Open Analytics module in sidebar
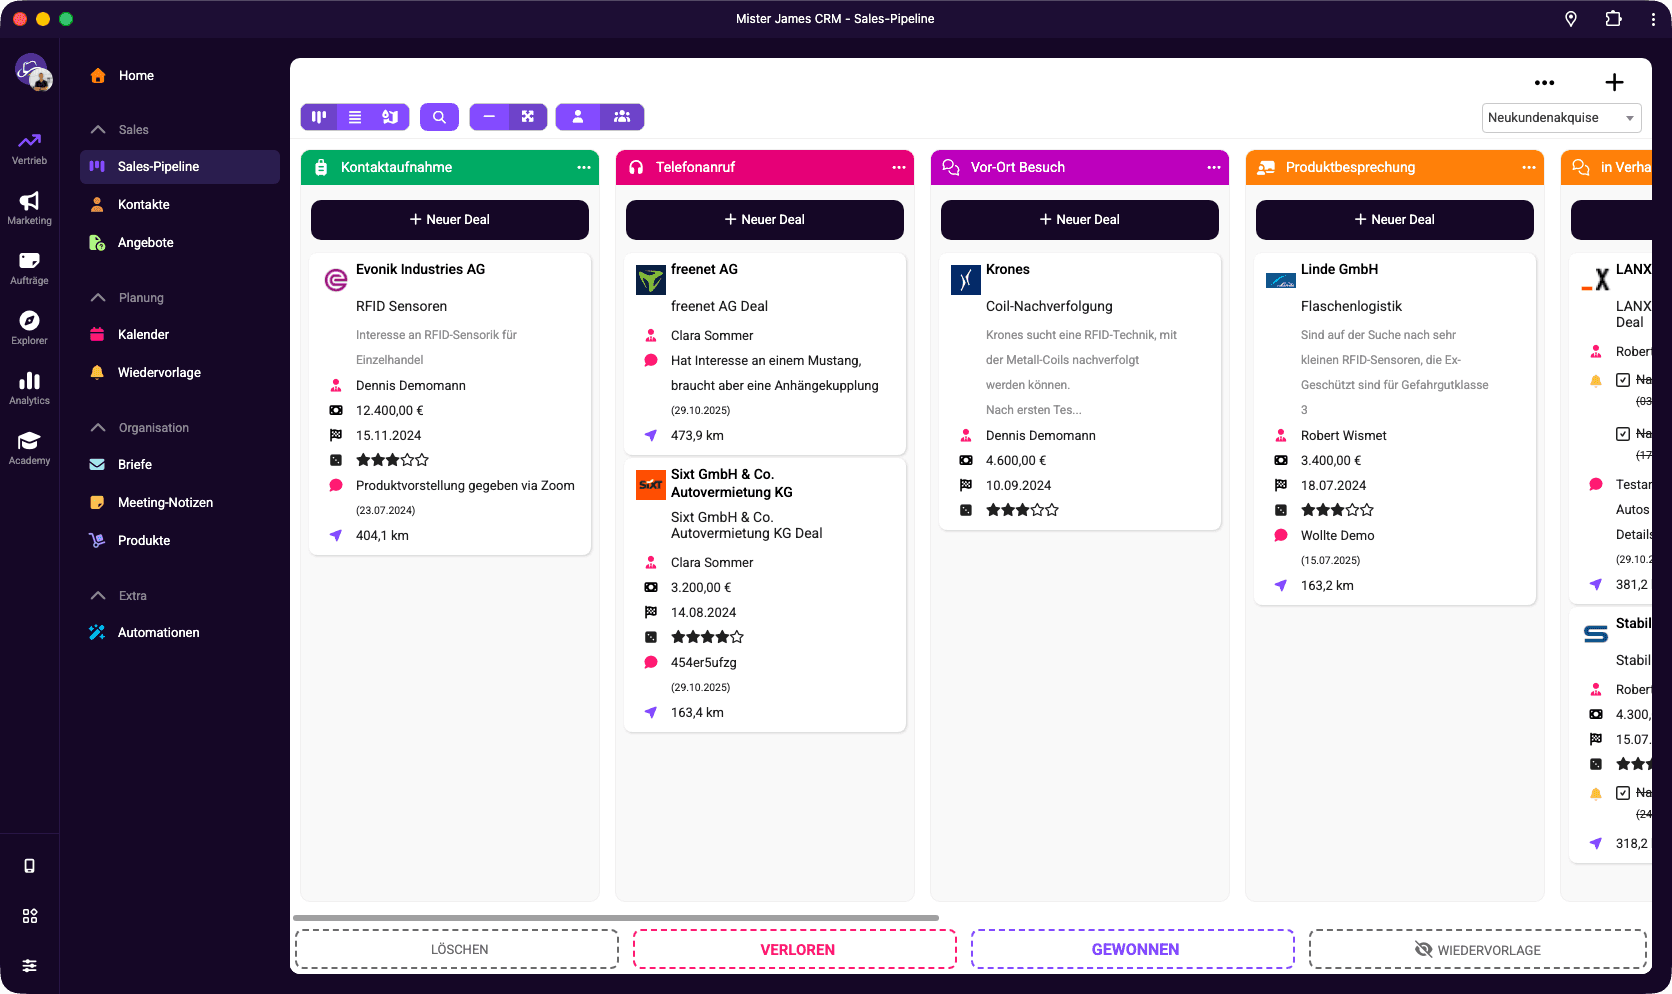The height and width of the screenshot is (994, 1672). (29, 388)
